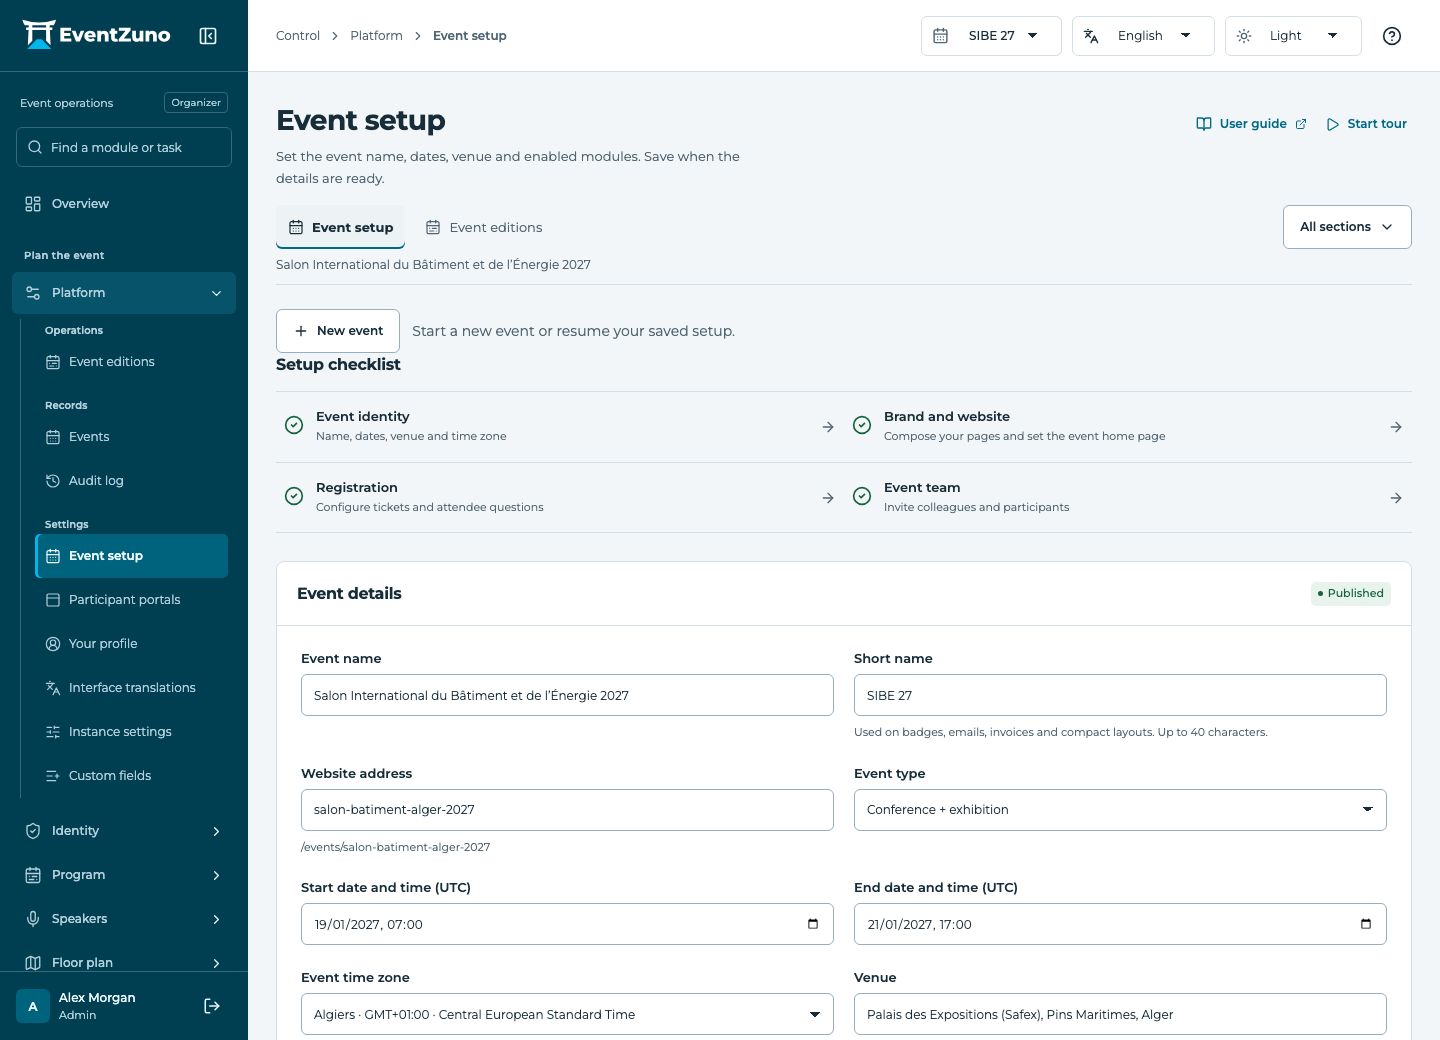Click the Alex Morgan avatar
This screenshot has height=1040, width=1440.
33,1006
